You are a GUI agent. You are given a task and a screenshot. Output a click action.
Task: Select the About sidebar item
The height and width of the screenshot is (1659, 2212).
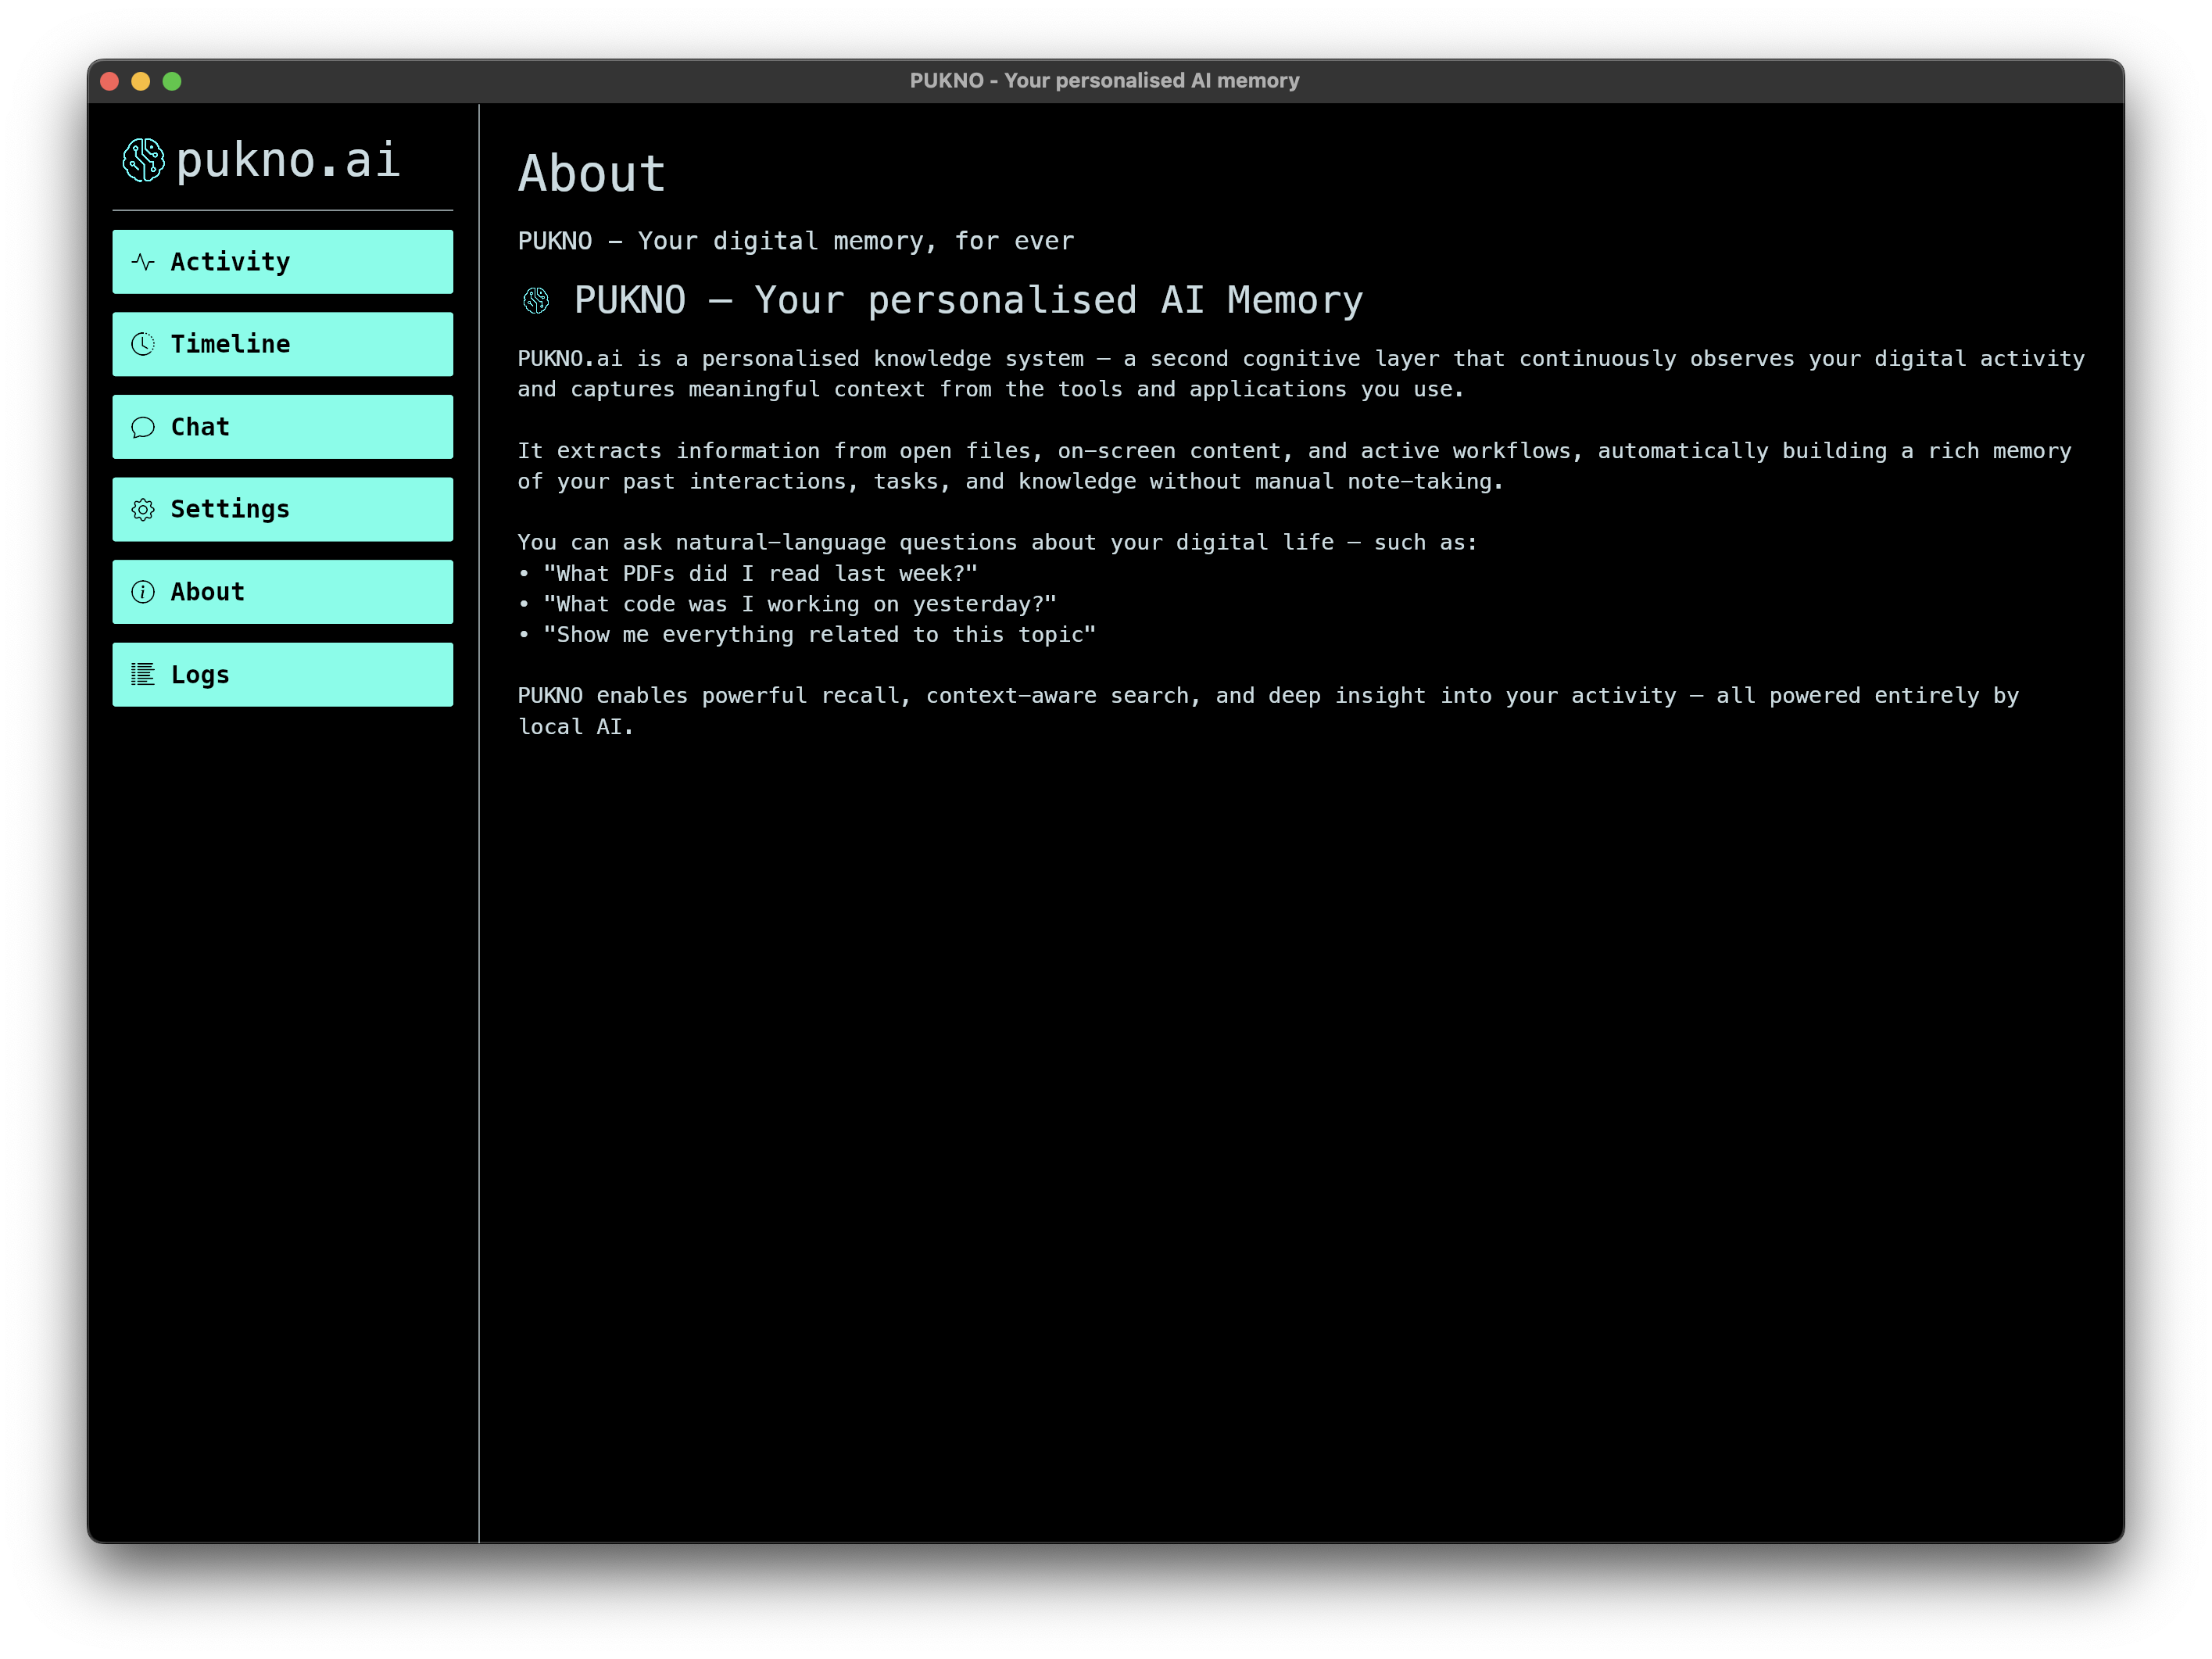282,592
